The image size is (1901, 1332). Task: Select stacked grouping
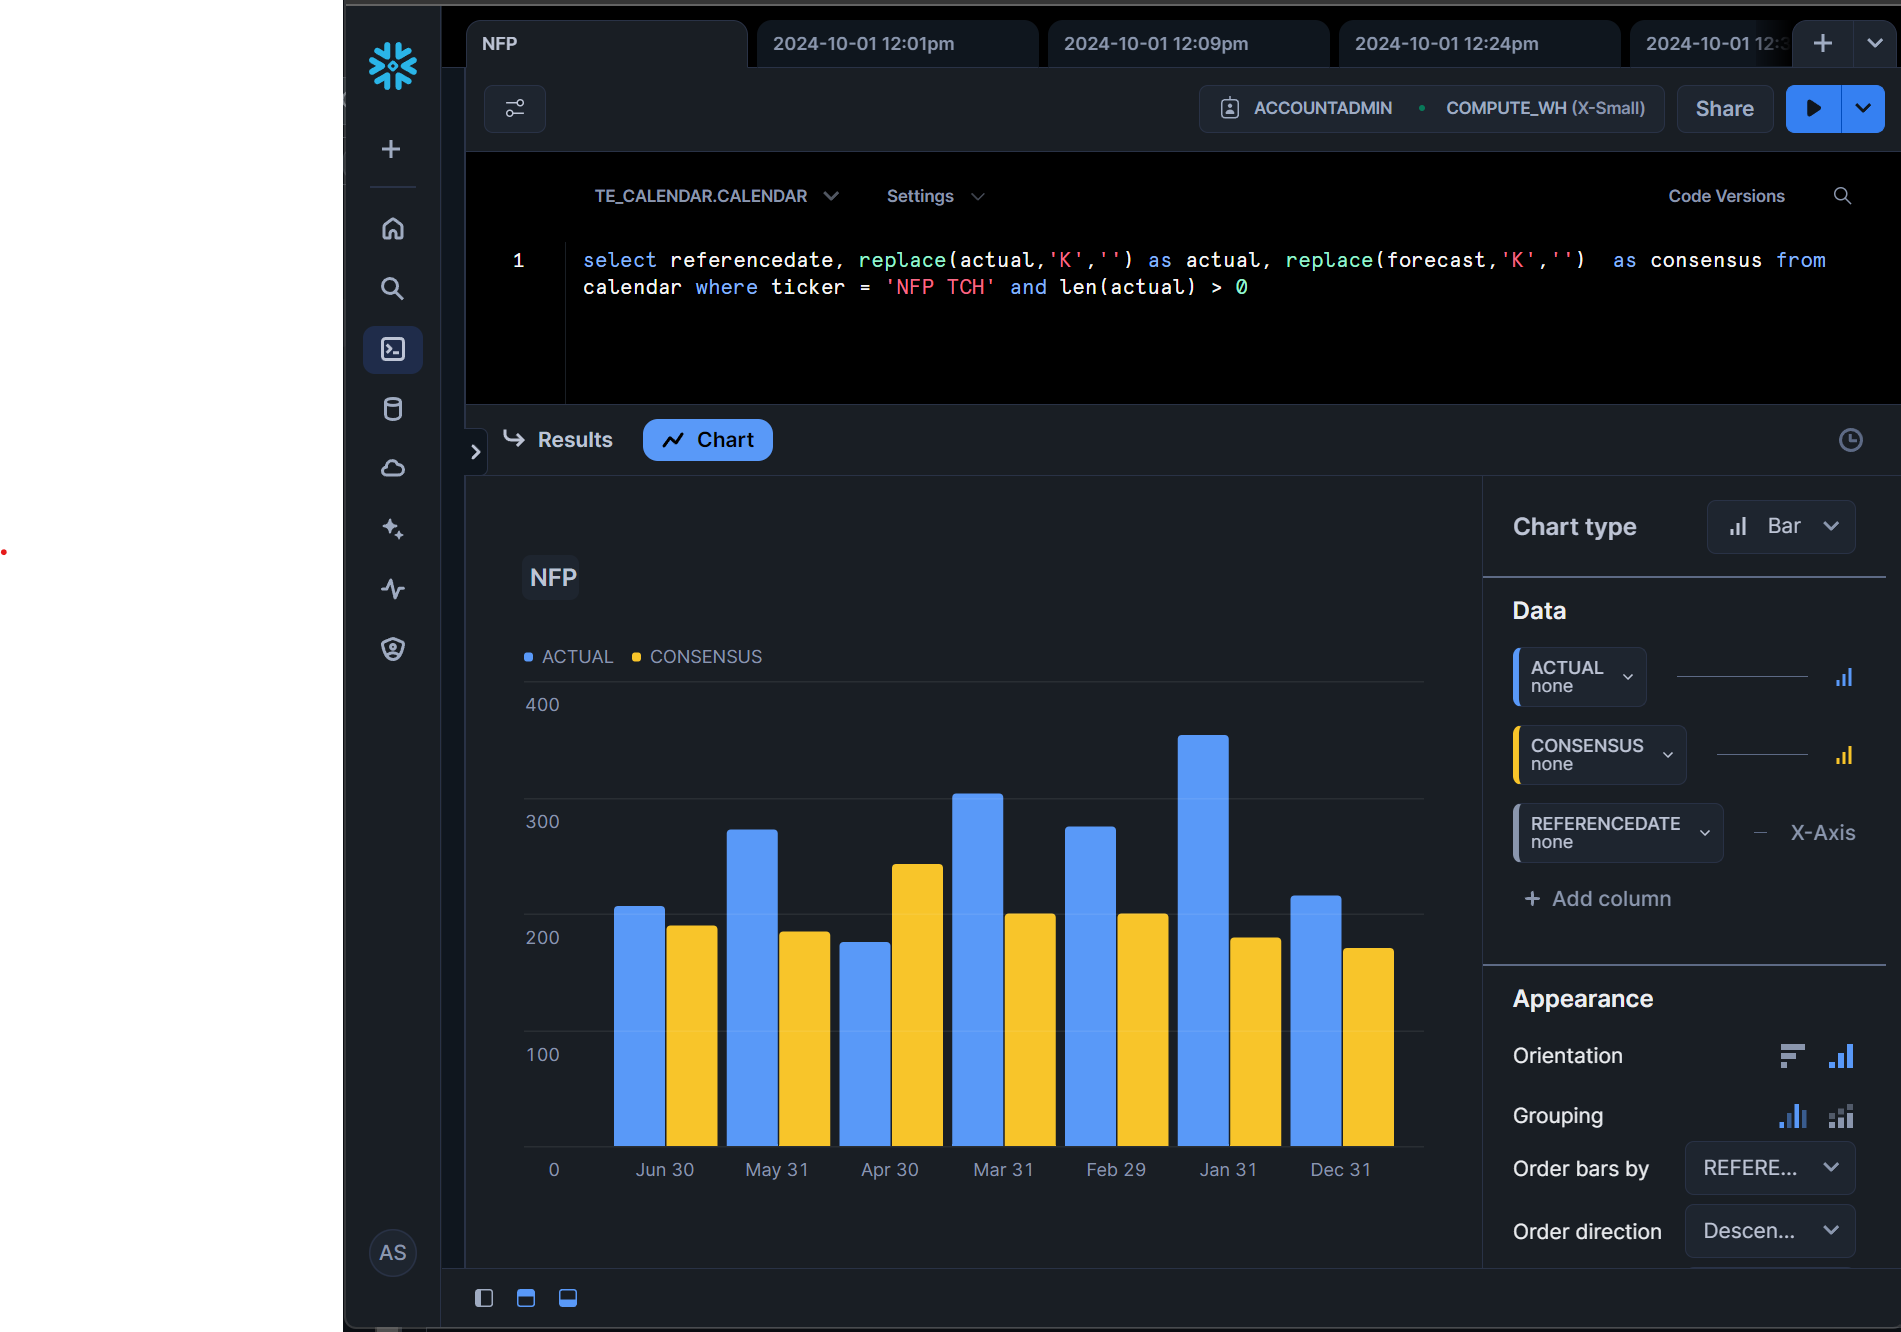coord(1841,1116)
